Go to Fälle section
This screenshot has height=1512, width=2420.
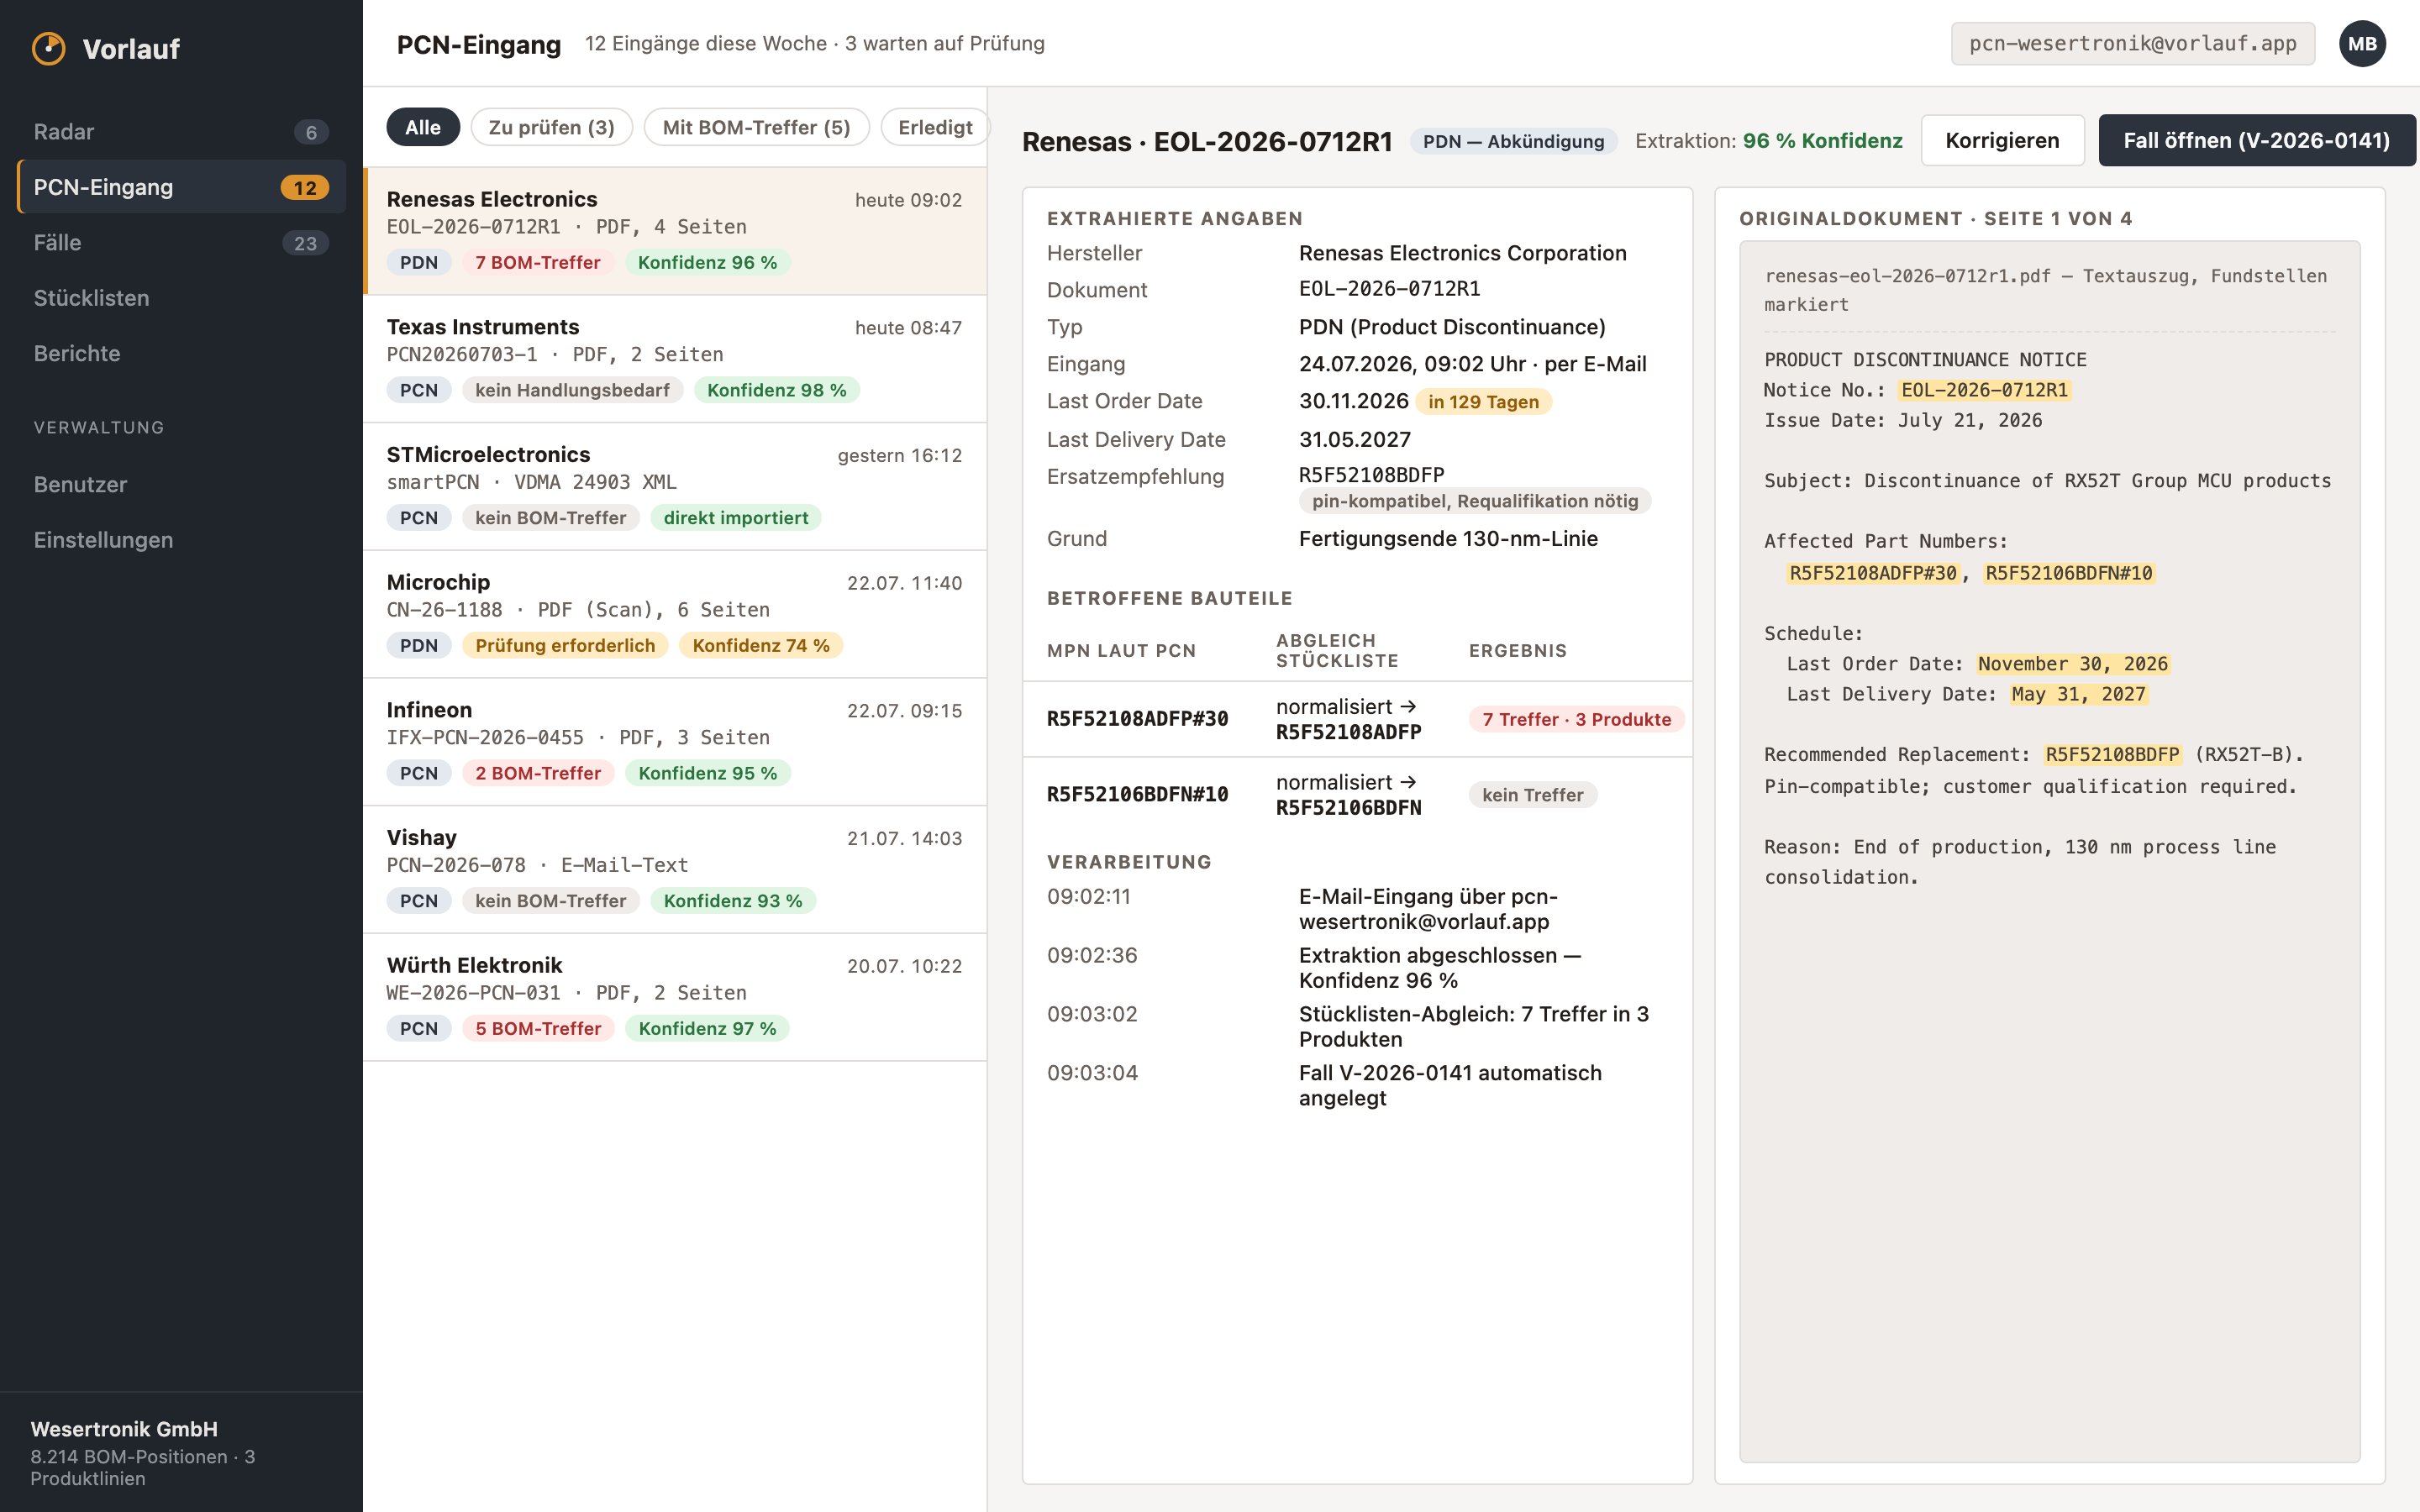click(181, 243)
